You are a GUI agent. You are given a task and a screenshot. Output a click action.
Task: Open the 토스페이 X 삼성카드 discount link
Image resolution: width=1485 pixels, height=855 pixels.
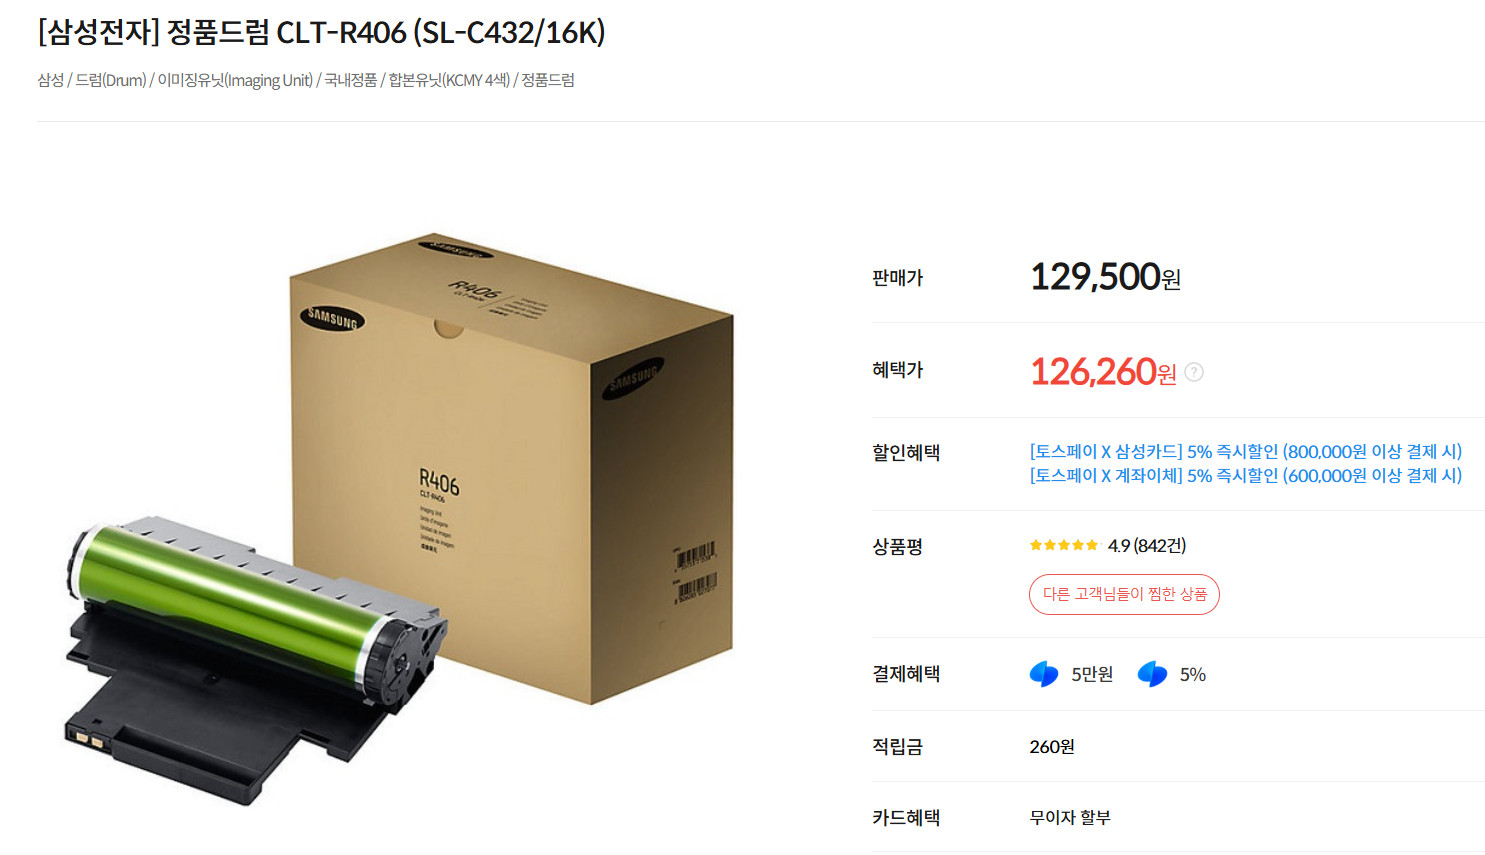pyautogui.click(x=1245, y=452)
